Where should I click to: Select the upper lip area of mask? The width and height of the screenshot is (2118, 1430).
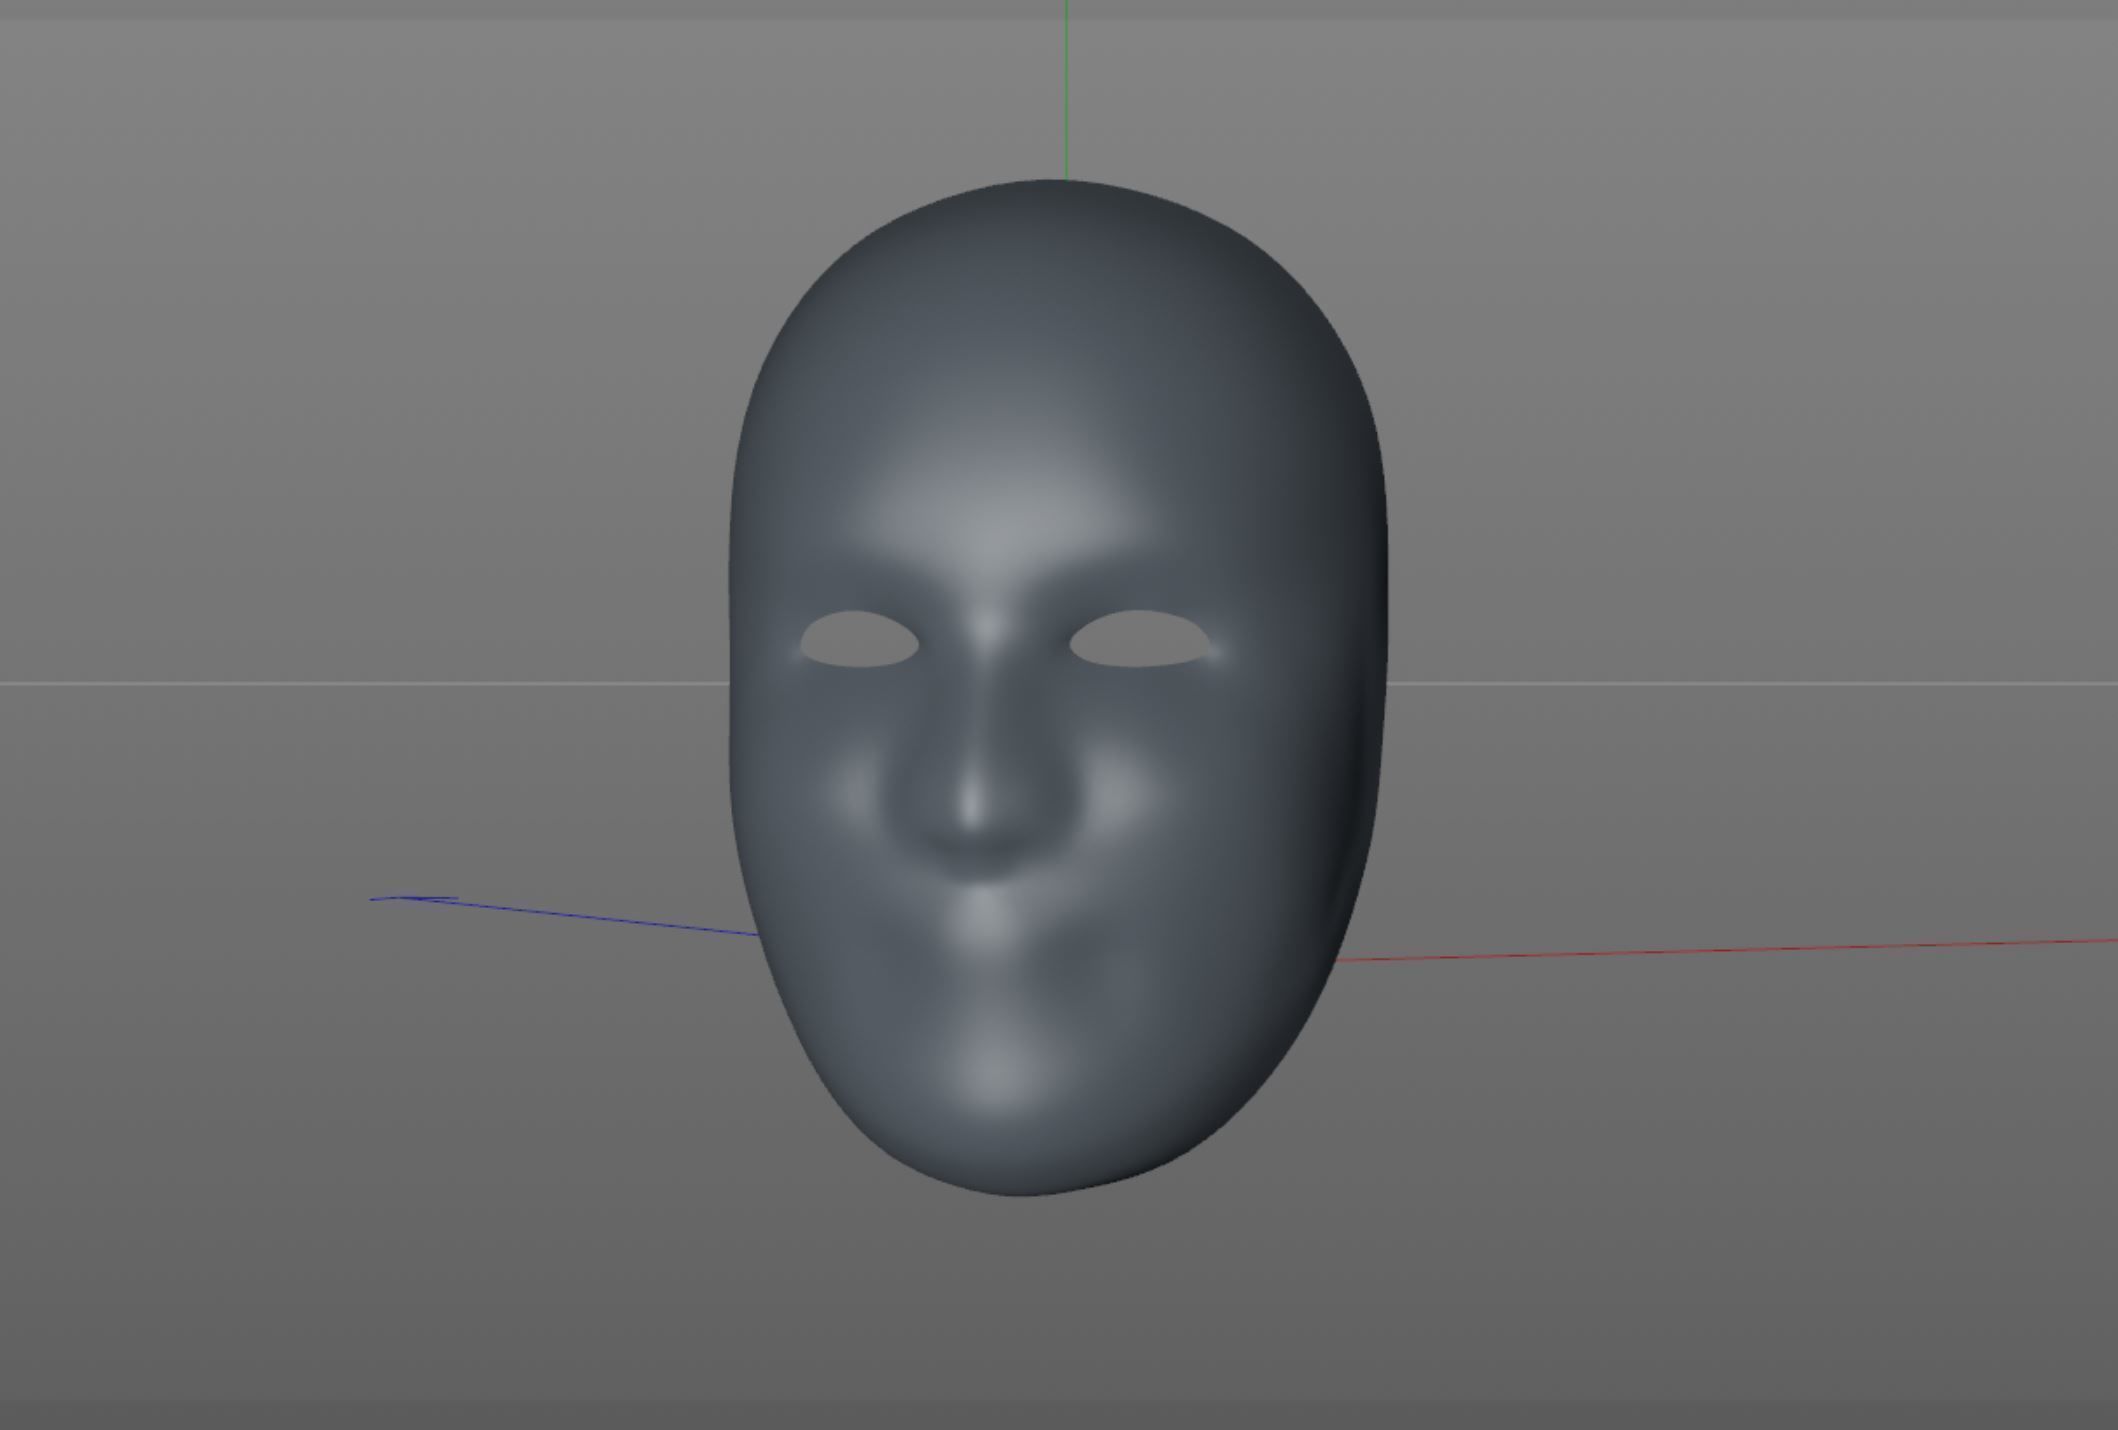click(x=985, y=910)
